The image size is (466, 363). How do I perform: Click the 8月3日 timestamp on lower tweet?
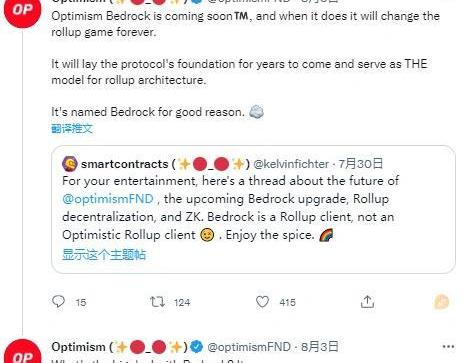(x=319, y=347)
